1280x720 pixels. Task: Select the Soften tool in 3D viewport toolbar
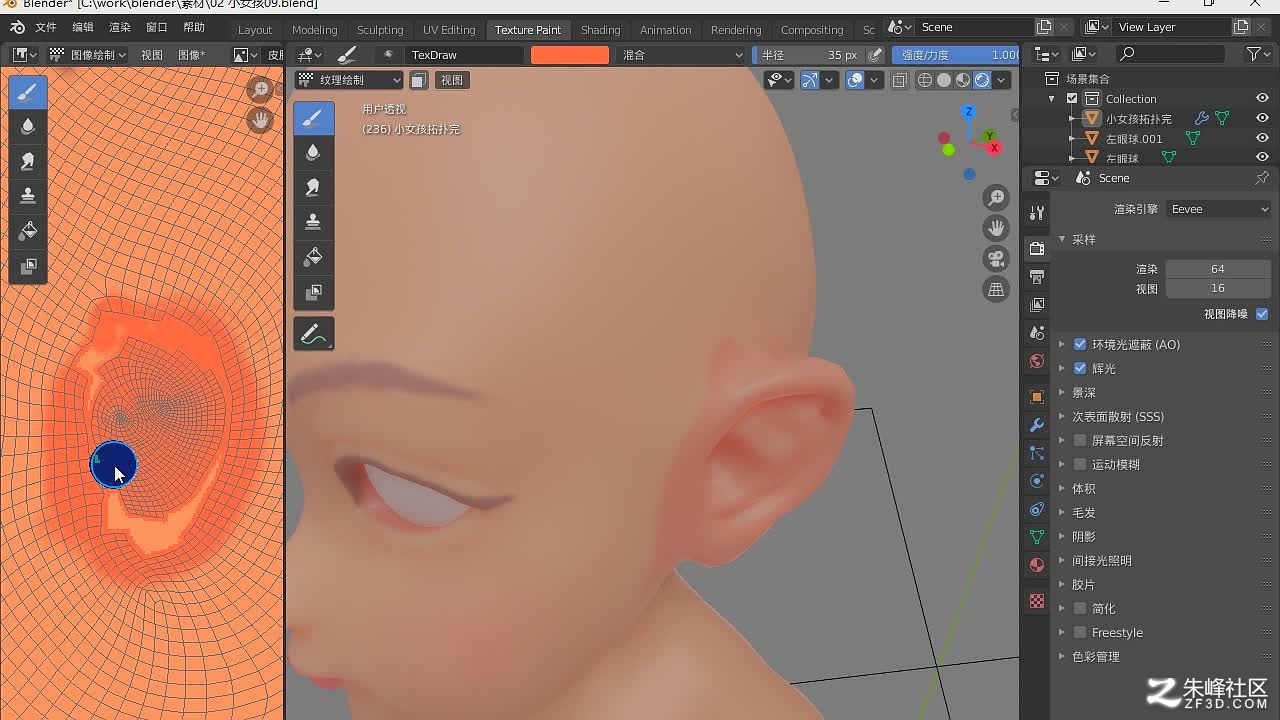coord(313,152)
